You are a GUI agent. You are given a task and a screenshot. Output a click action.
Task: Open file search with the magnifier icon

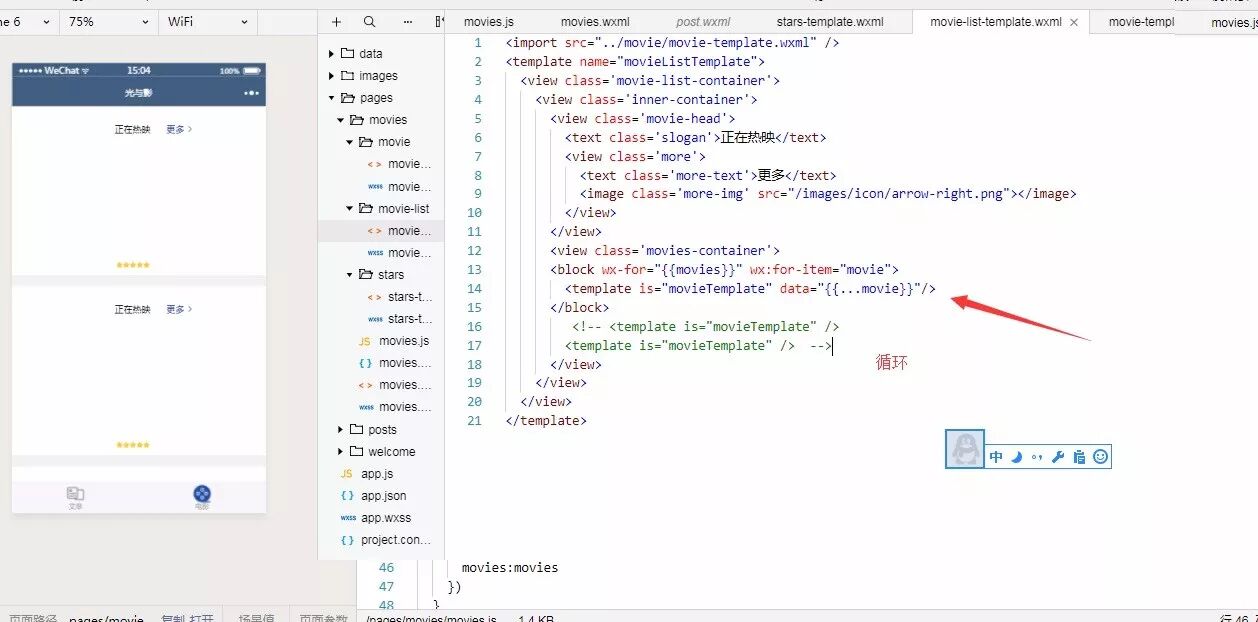point(370,21)
